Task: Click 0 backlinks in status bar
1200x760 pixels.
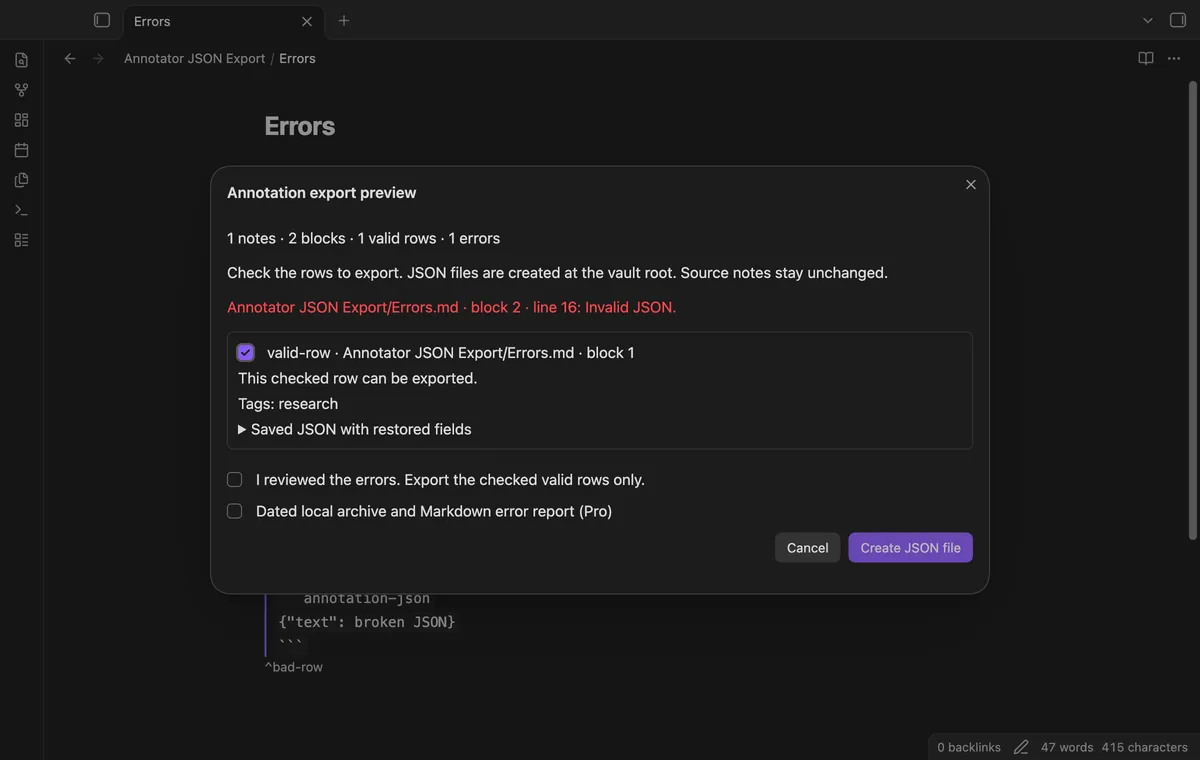Action: [x=969, y=747]
